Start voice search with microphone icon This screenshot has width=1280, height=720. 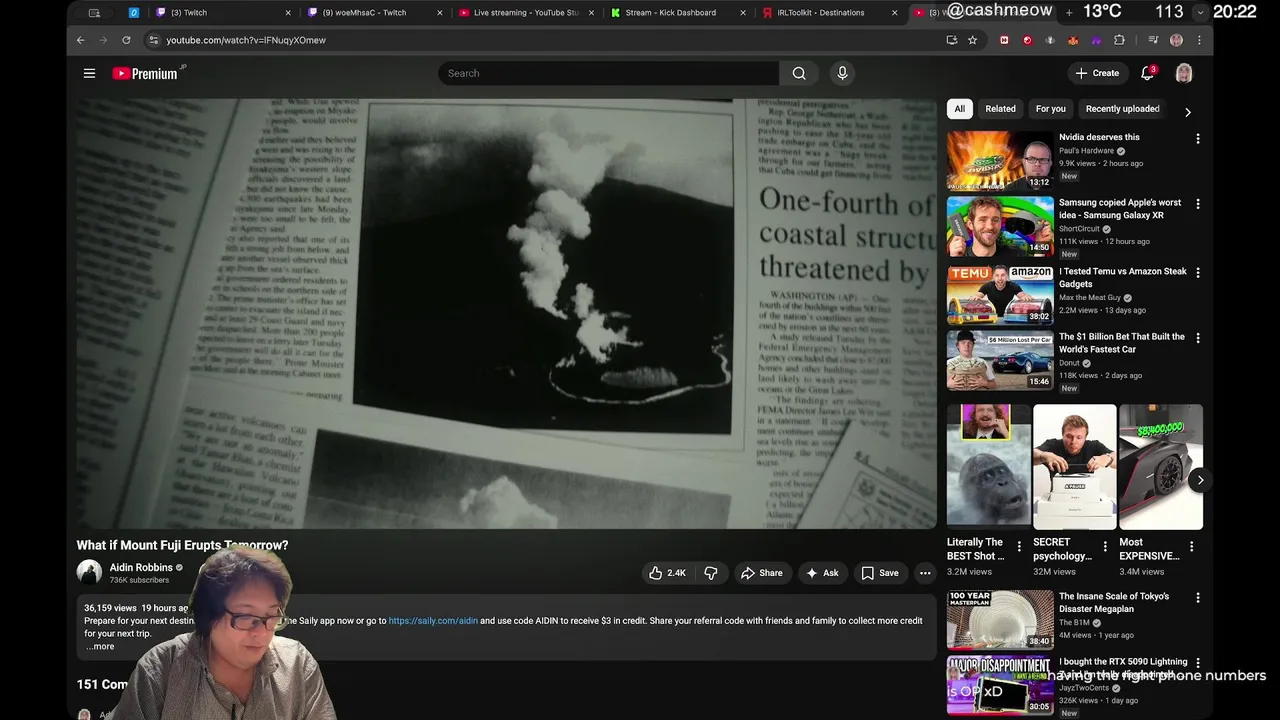[842, 73]
